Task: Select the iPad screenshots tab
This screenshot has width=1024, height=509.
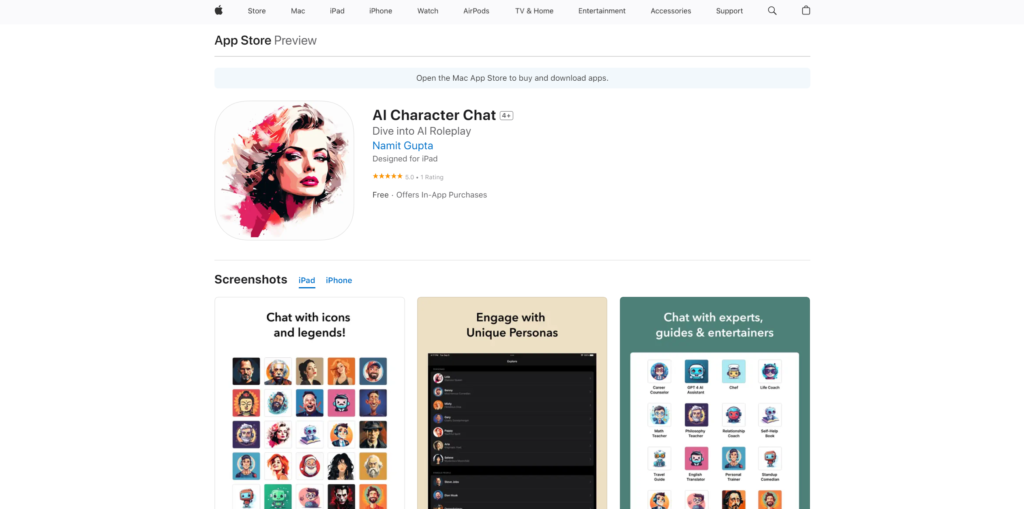Action: point(307,281)
